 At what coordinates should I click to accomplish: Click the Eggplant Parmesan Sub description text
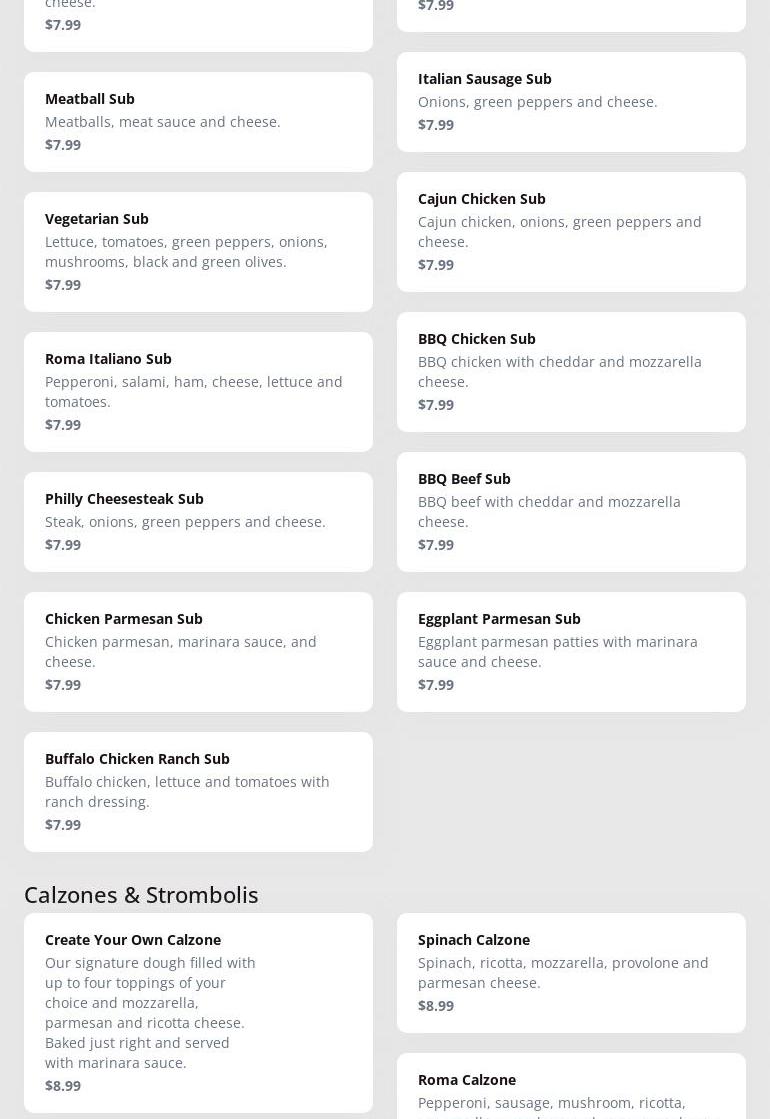click(x=558, y=651)
